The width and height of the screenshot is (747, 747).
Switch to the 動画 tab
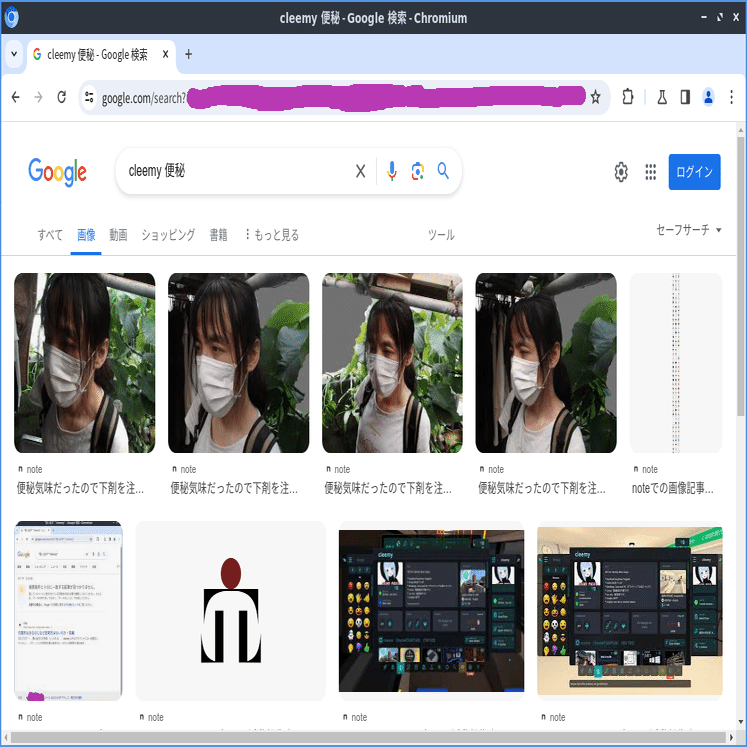pos(118,235)
